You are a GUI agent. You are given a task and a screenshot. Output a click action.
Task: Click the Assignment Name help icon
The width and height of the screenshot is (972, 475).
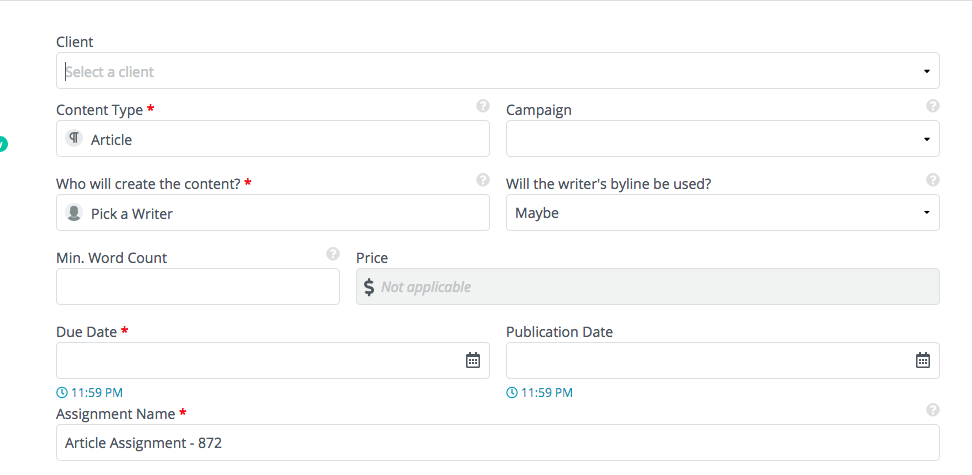(x=933, y=410)
